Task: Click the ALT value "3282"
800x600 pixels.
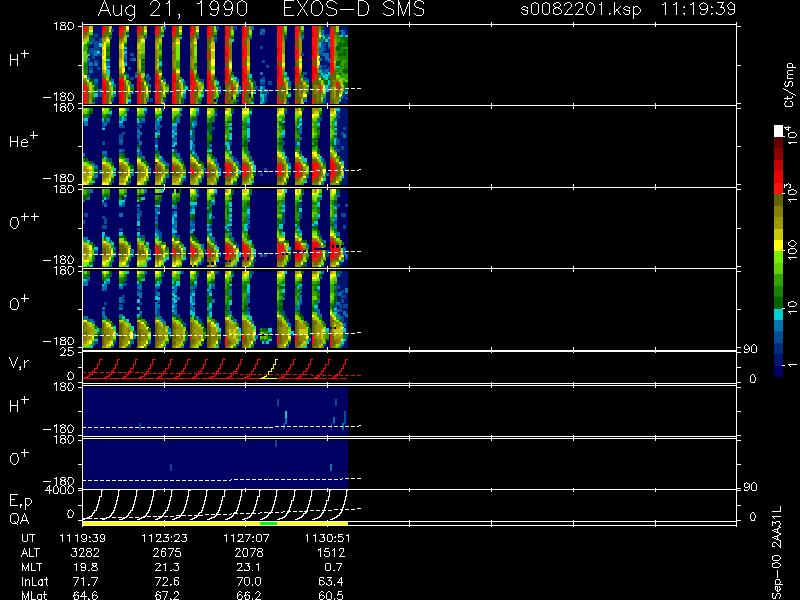Action: click(x=85, y=553)
